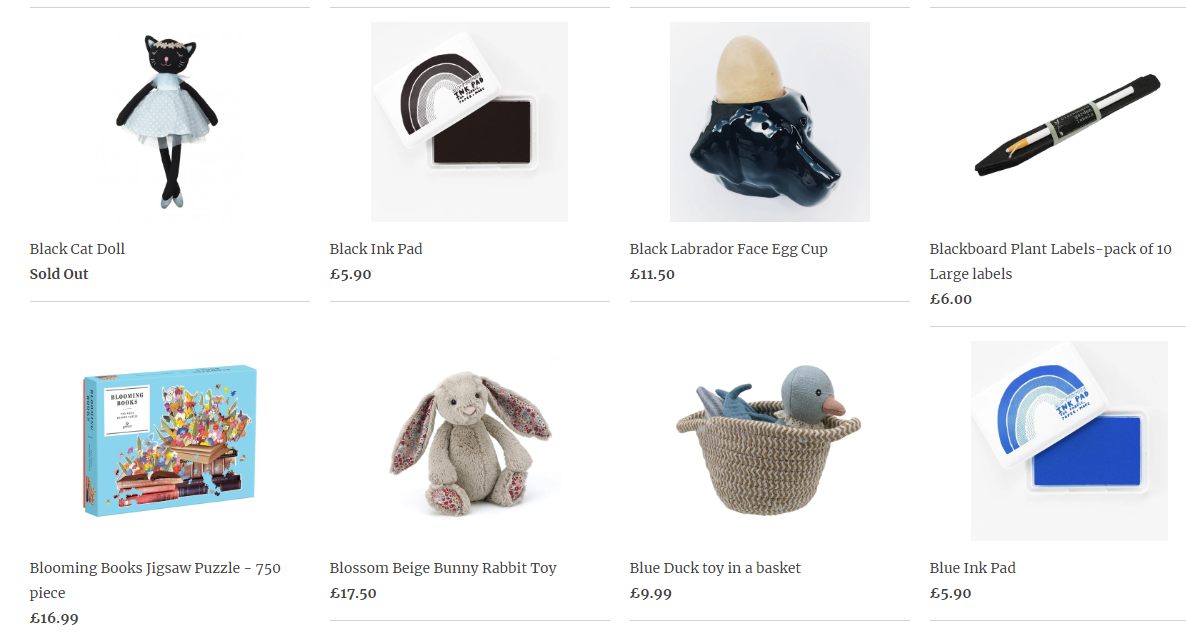Open Blossom Beige Bunny Rabbit Toy link

pos(442,568)
